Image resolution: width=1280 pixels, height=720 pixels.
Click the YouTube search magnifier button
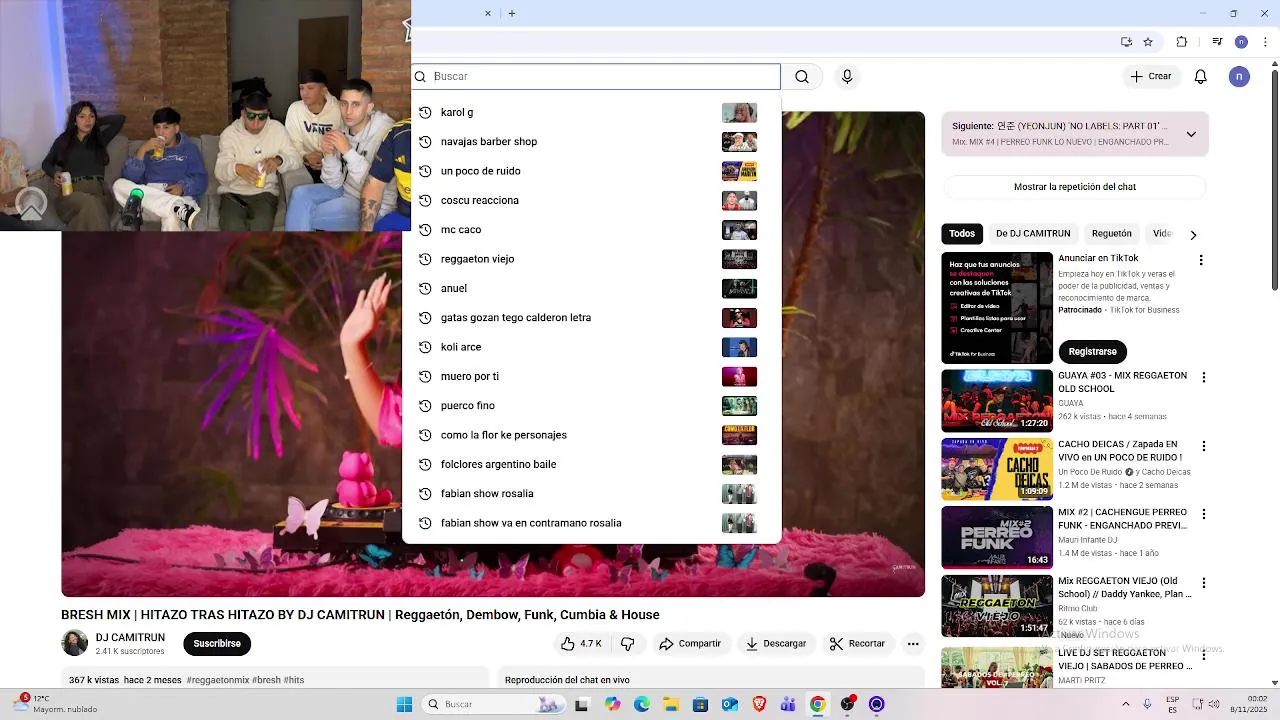[802, 77]
